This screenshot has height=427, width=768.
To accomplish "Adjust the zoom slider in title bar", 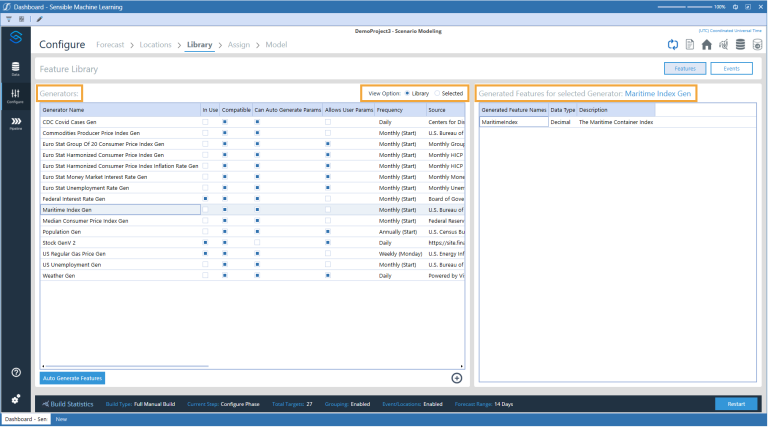I will coord(691,6).
